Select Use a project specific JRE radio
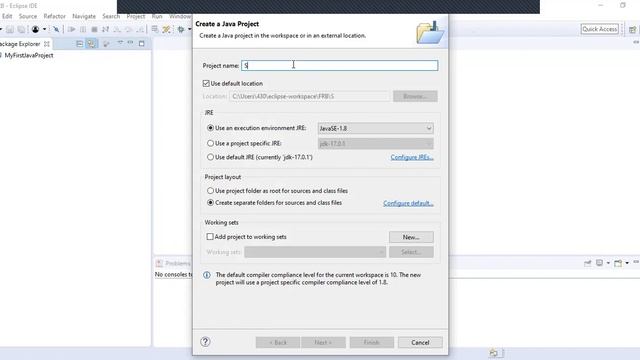 point(210,143)
